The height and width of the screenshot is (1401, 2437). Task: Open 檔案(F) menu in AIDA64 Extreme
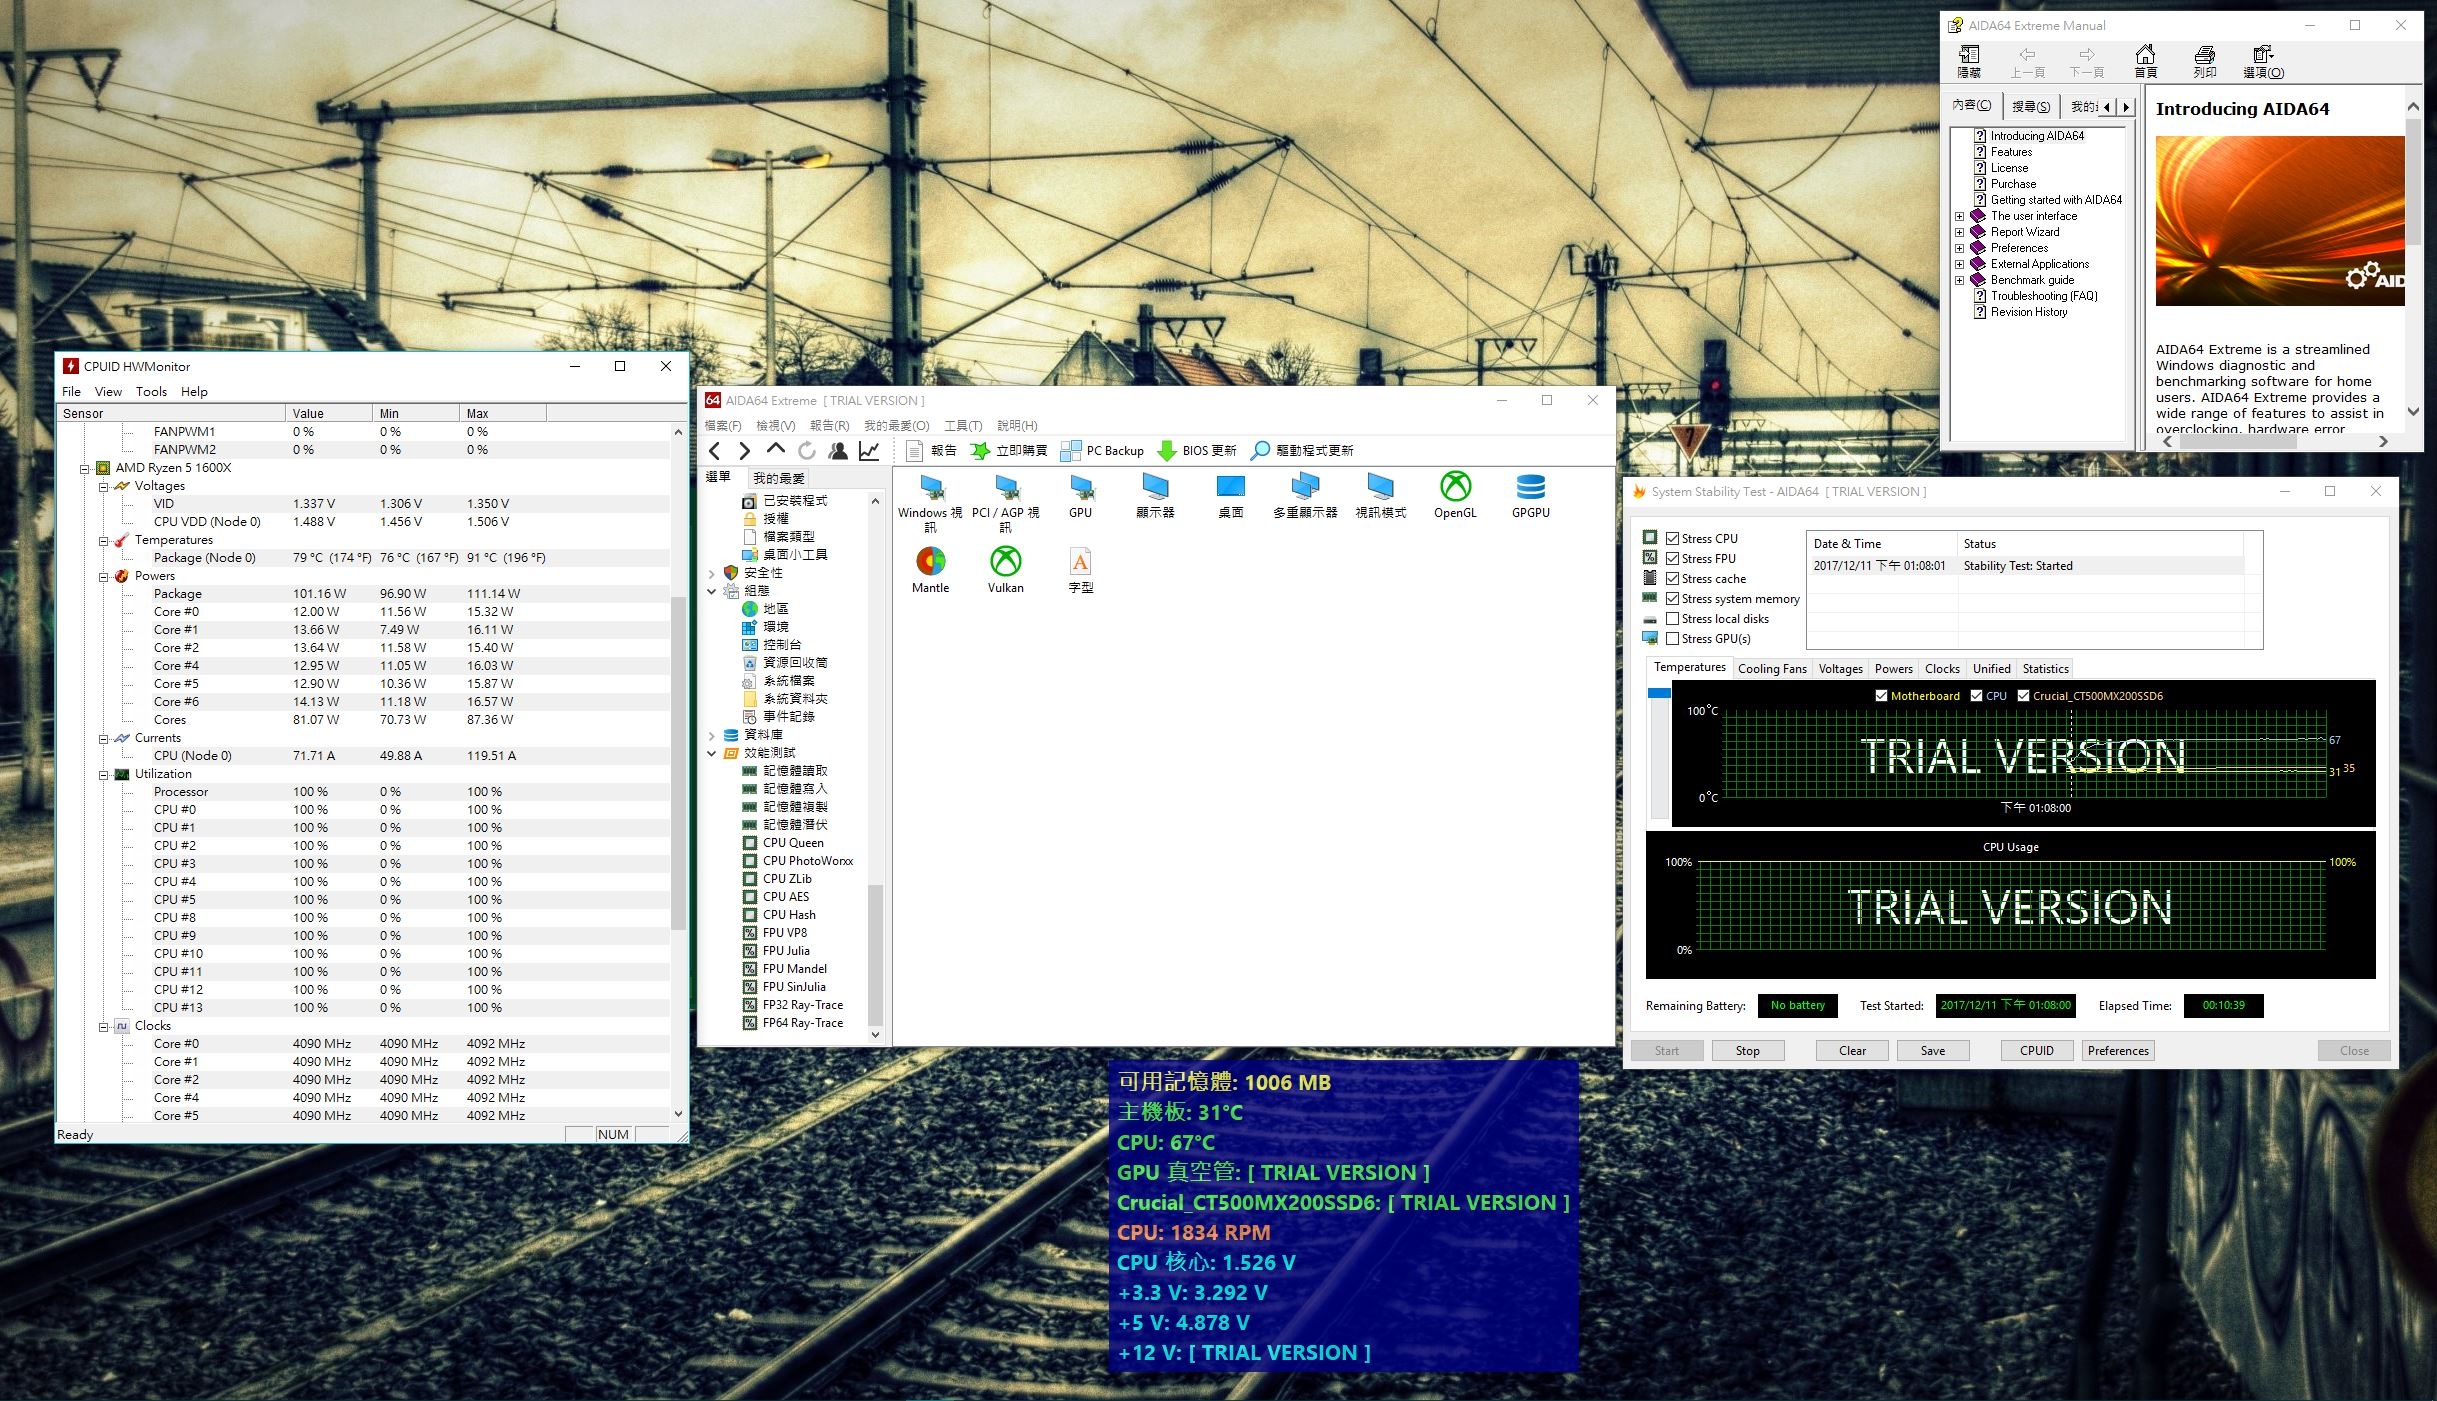click(723, 426)
